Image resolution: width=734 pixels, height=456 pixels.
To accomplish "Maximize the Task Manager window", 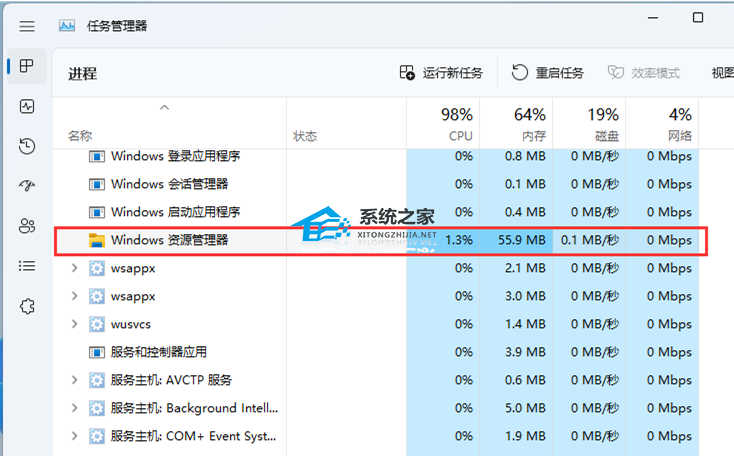I will pyautogui.click(x=698, y=18).
